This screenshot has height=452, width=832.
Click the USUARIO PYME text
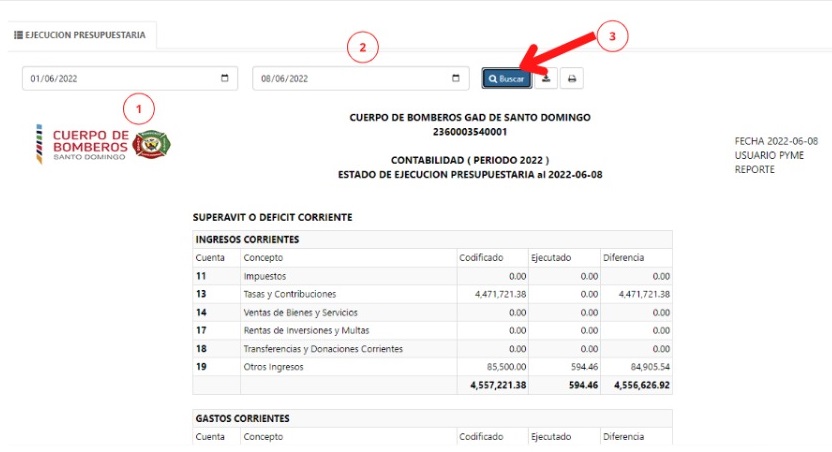coord(769,155)
